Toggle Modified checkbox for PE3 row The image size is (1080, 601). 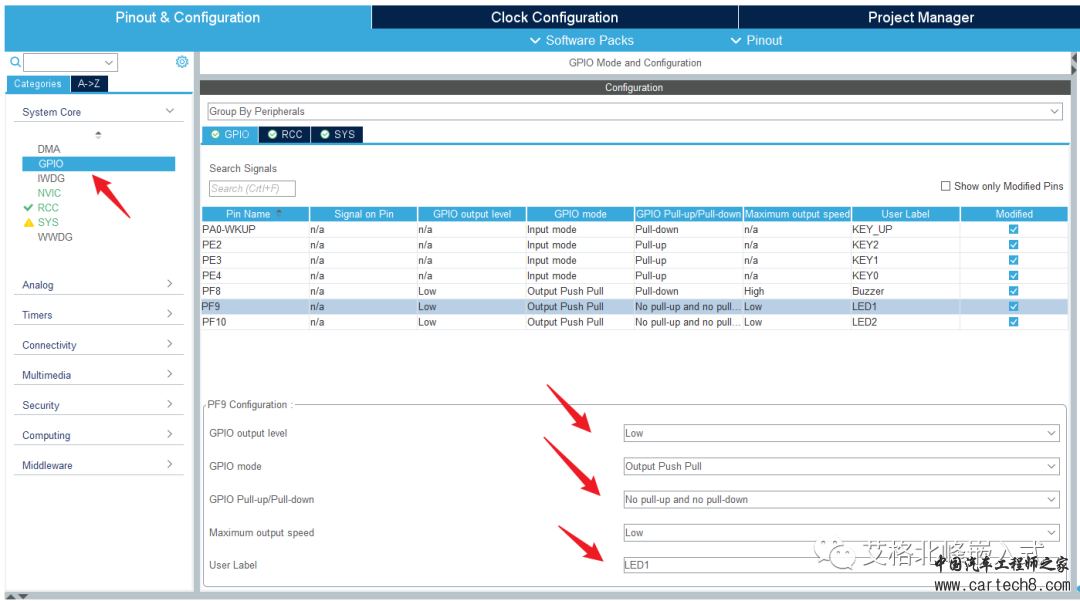click(x=1013, y=260)
